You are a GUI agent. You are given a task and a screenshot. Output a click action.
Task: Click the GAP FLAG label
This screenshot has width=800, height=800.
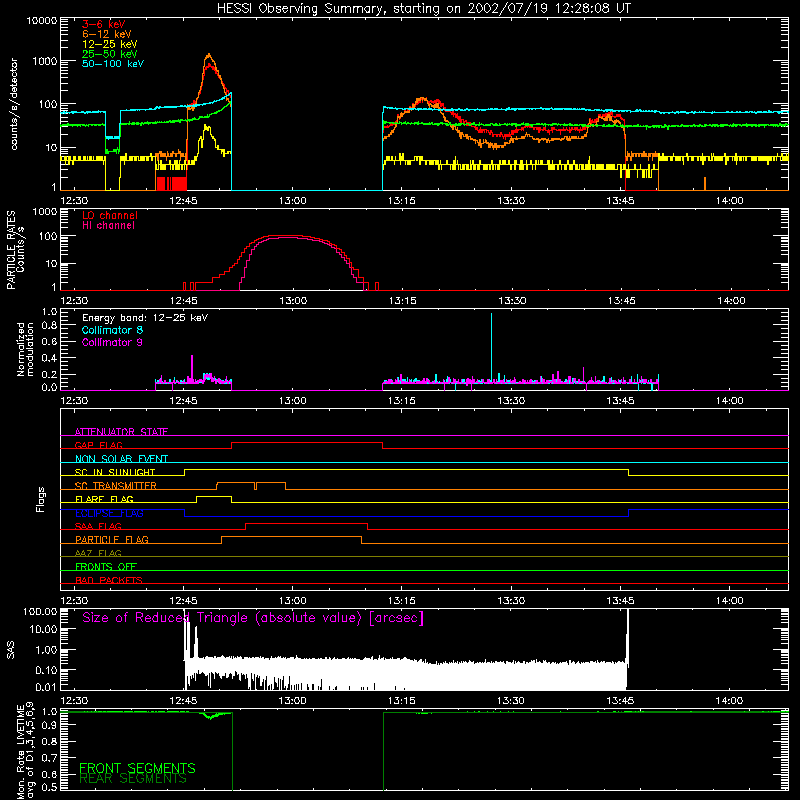(x=98, y=445)
